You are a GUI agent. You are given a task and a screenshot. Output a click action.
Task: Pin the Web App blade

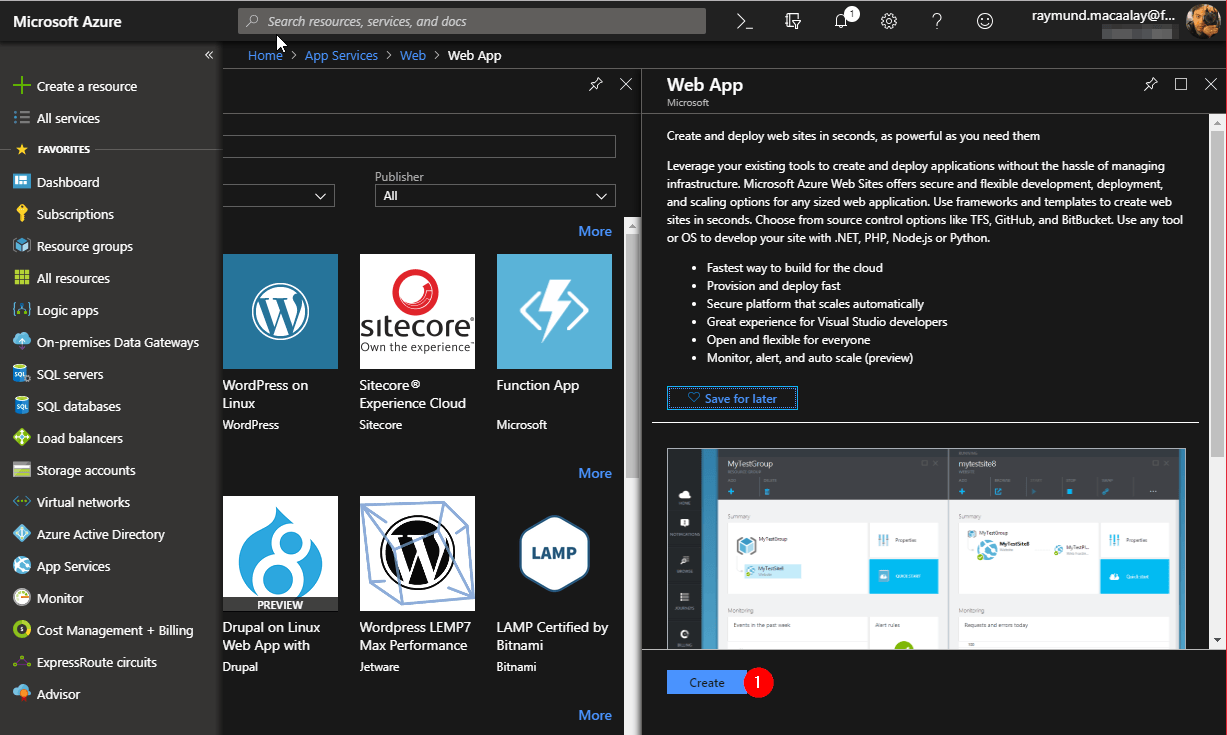[1151, 85]
